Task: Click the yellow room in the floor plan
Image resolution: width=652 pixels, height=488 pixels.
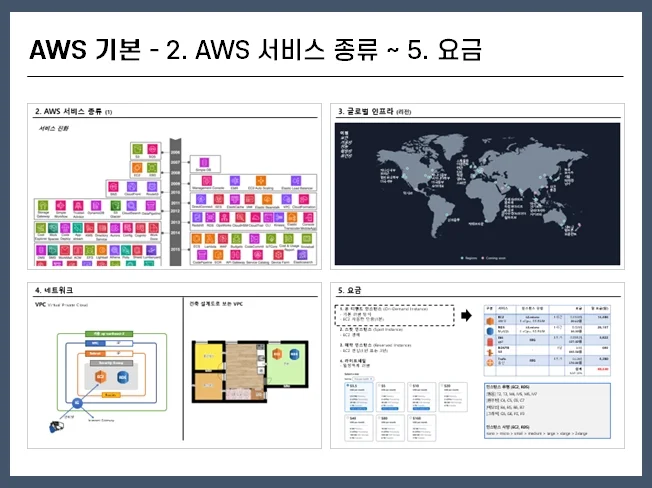Action: (209, 356)
